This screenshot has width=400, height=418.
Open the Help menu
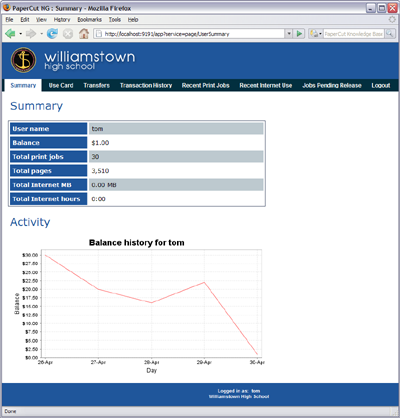coord(133,20)
